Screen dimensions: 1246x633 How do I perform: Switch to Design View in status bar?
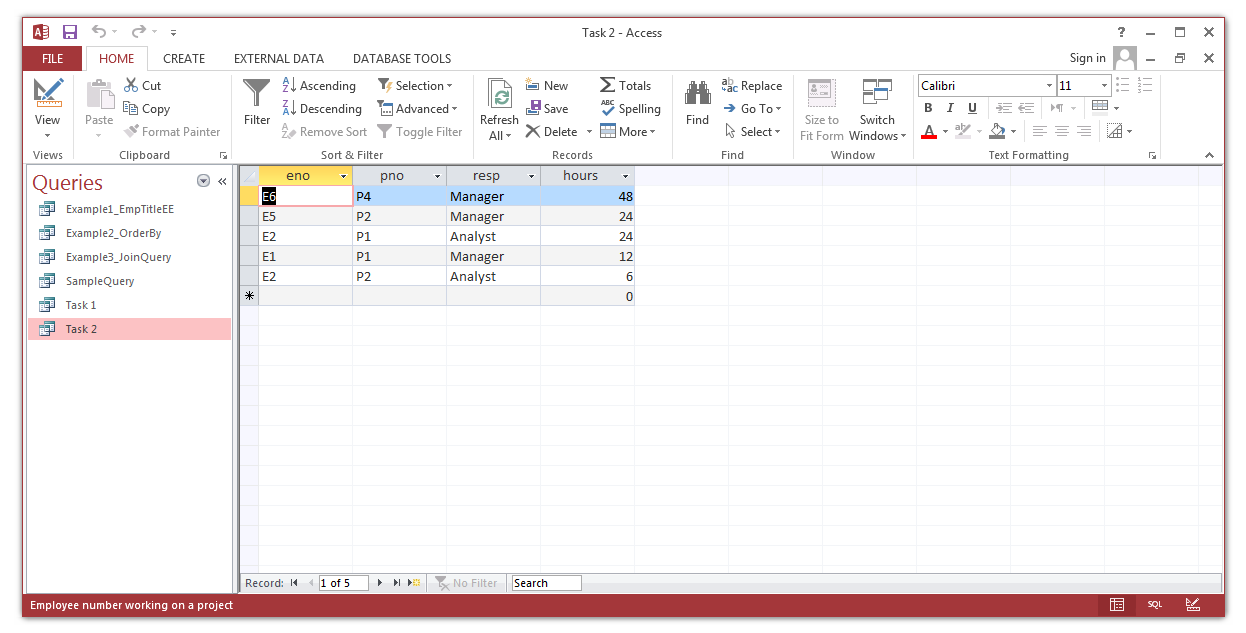tap(1193, 605)
